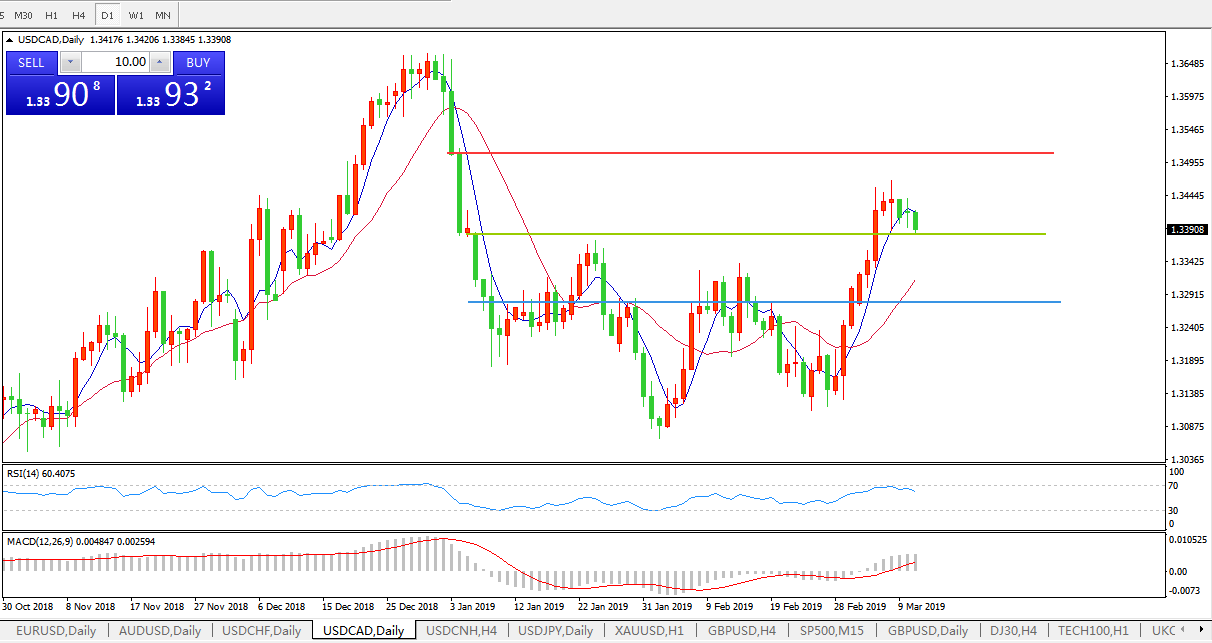Switch to M30 timeframe

(24, 15)
